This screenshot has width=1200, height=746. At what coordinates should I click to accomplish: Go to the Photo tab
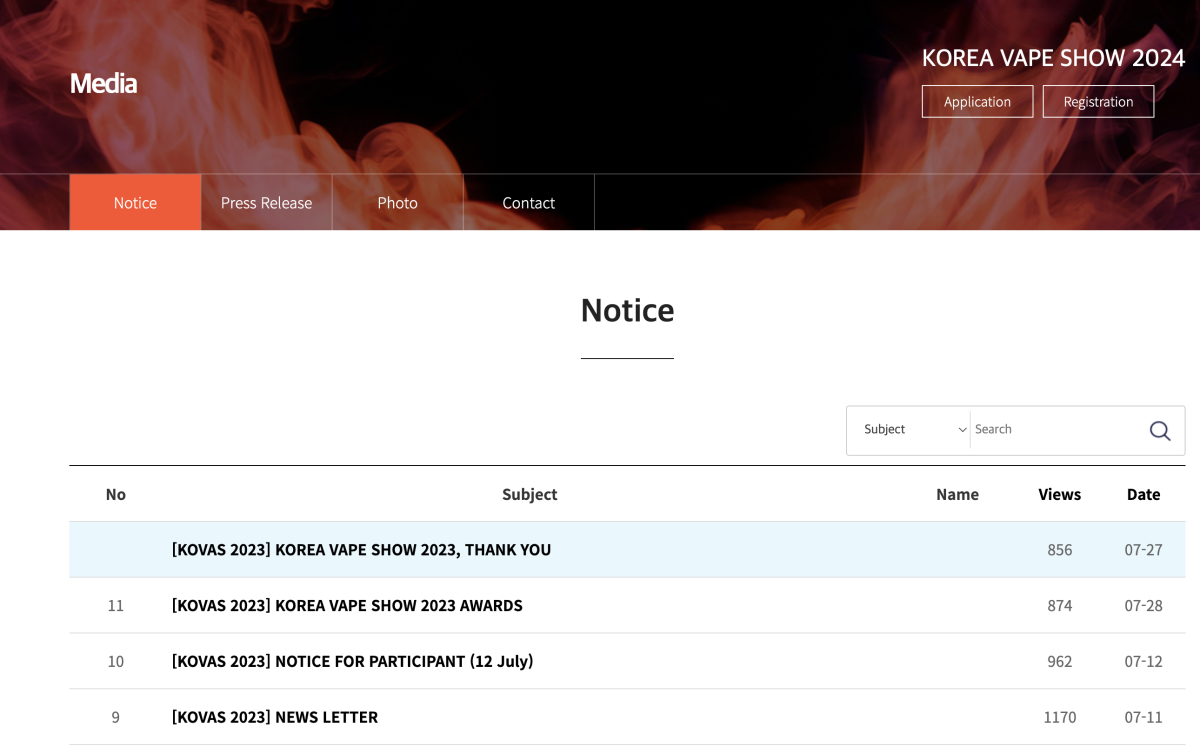[x=397, y=202]
